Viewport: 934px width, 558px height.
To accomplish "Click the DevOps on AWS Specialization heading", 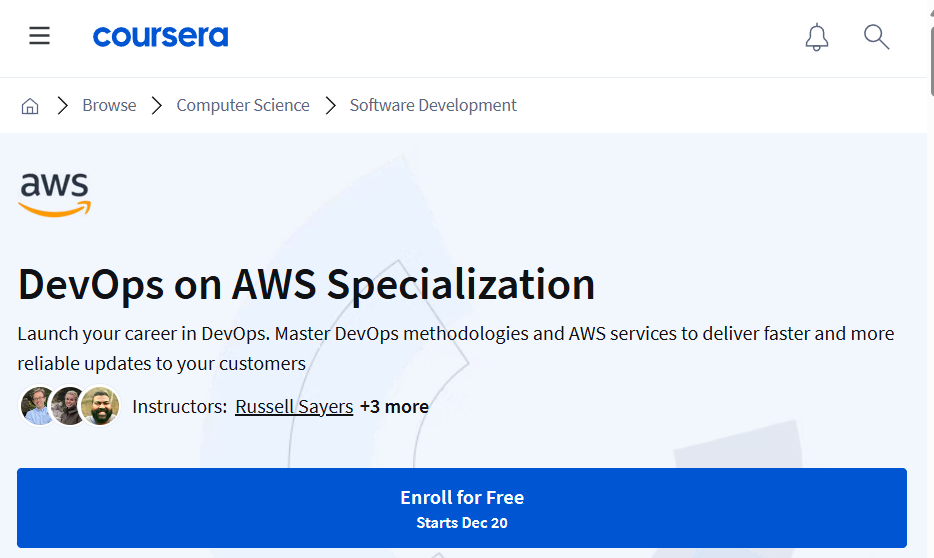I will (x=306, y=285).
